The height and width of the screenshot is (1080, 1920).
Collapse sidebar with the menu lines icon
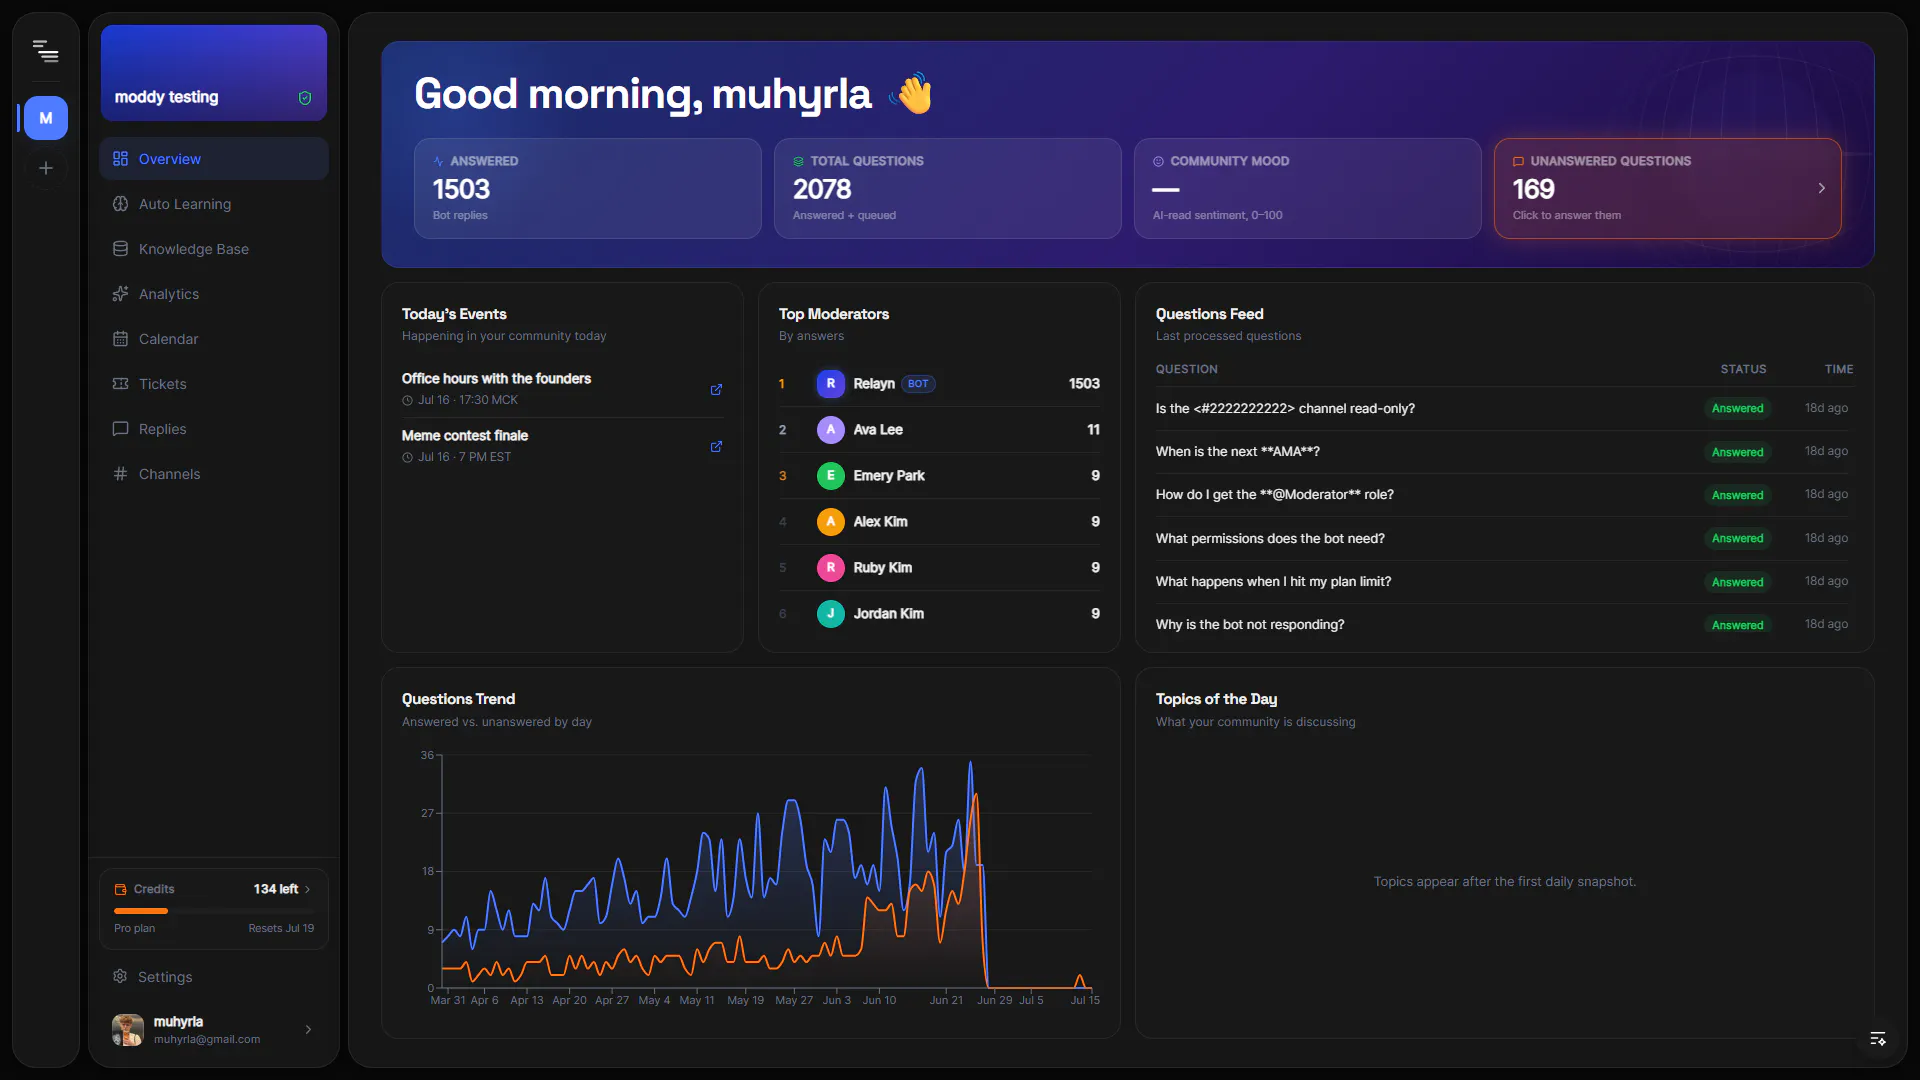pyautogui.click(x=45, y=50)
